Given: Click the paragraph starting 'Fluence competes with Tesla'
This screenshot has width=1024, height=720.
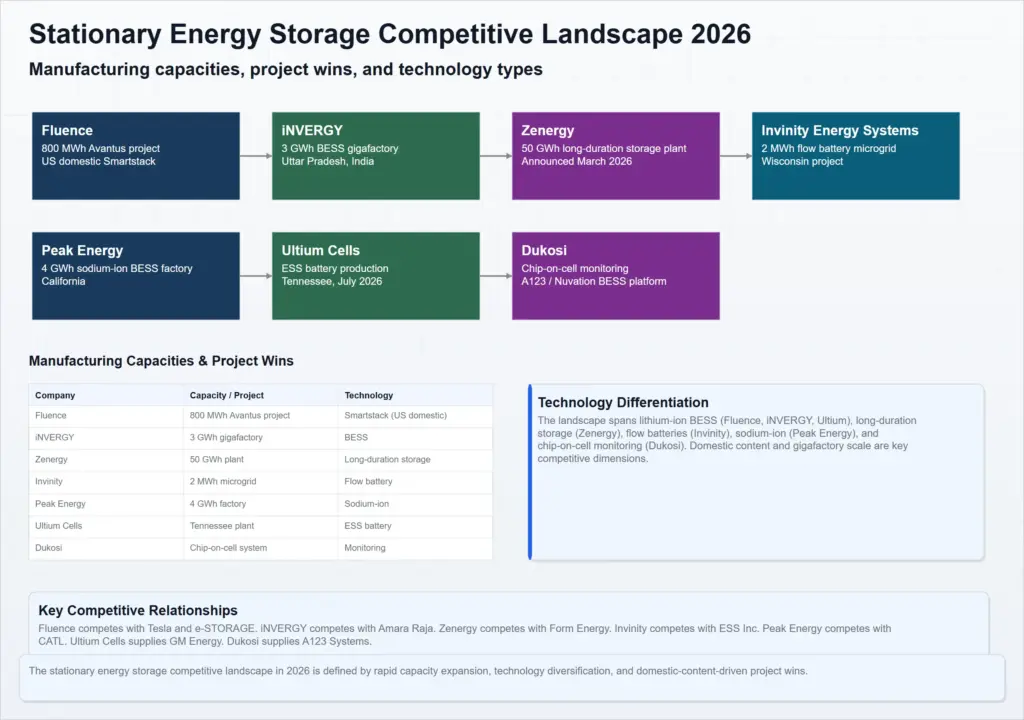Looking at the screenshot, I should 464,635.
